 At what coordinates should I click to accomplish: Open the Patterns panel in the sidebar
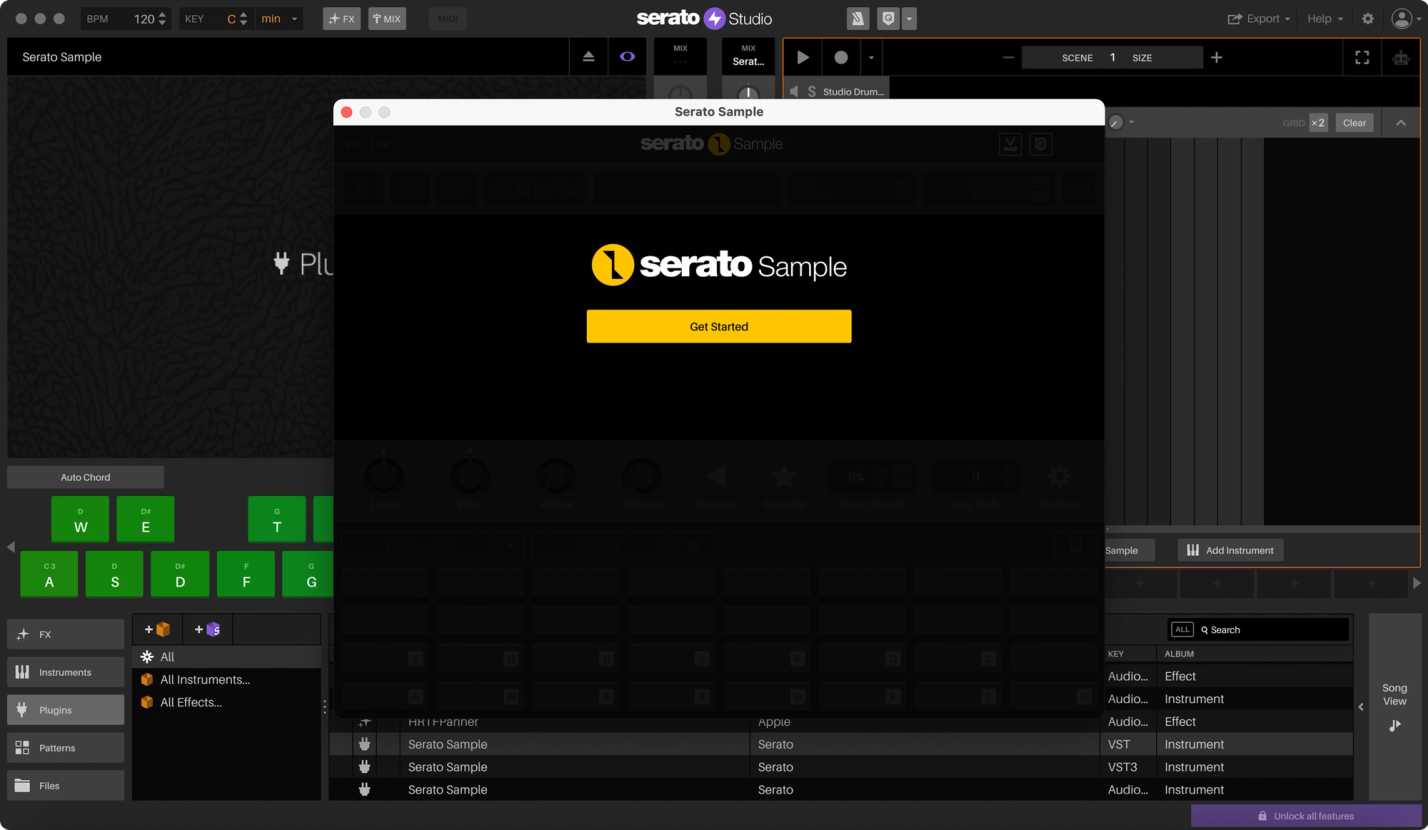coord(65,747)
